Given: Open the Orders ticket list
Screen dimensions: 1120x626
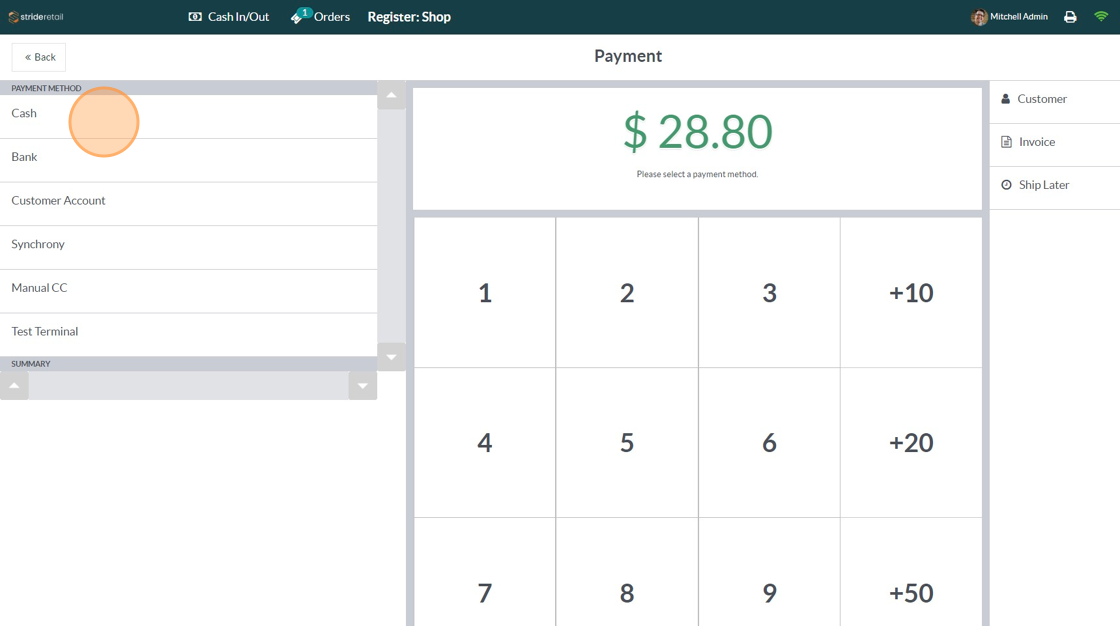Looking at the screenshot, I should 320,16.
